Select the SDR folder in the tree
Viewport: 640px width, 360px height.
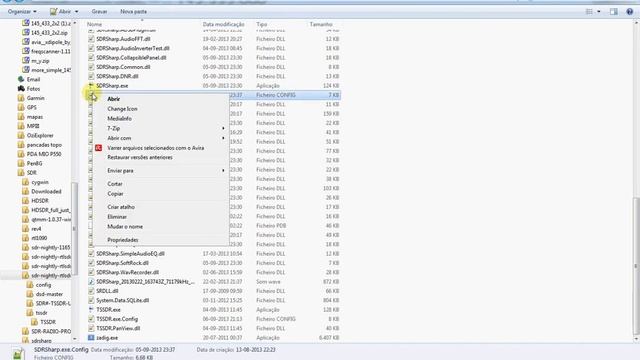coord(32,173)
